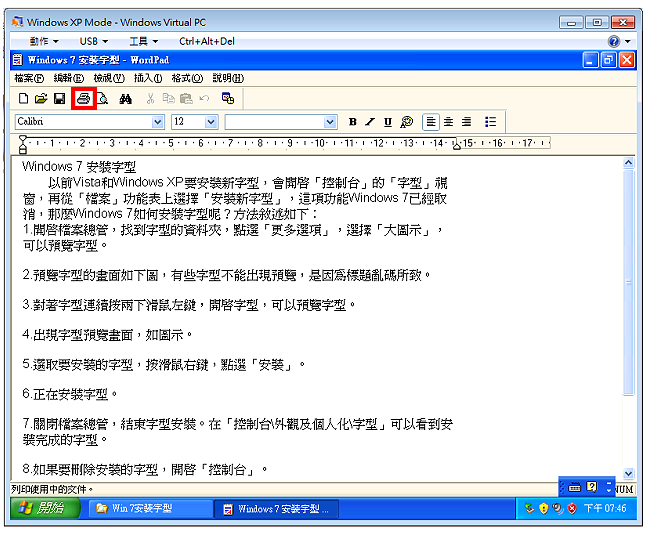The image size is (648, 533).
Task: Toggle bold formatting
Action: pos(353,122)
